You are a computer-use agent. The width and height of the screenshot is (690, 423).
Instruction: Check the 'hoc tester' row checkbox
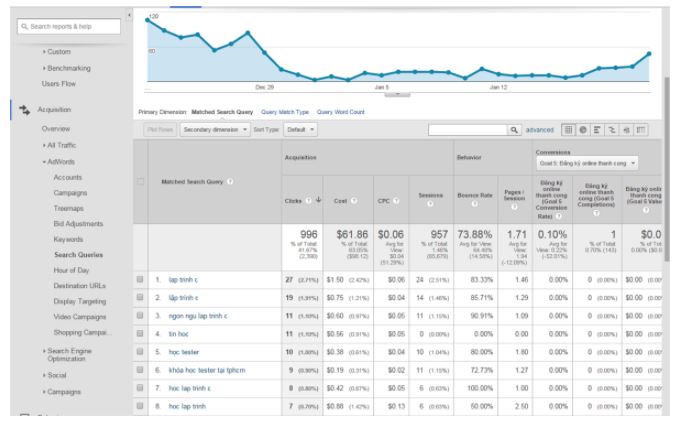click(x=140, y=352)
